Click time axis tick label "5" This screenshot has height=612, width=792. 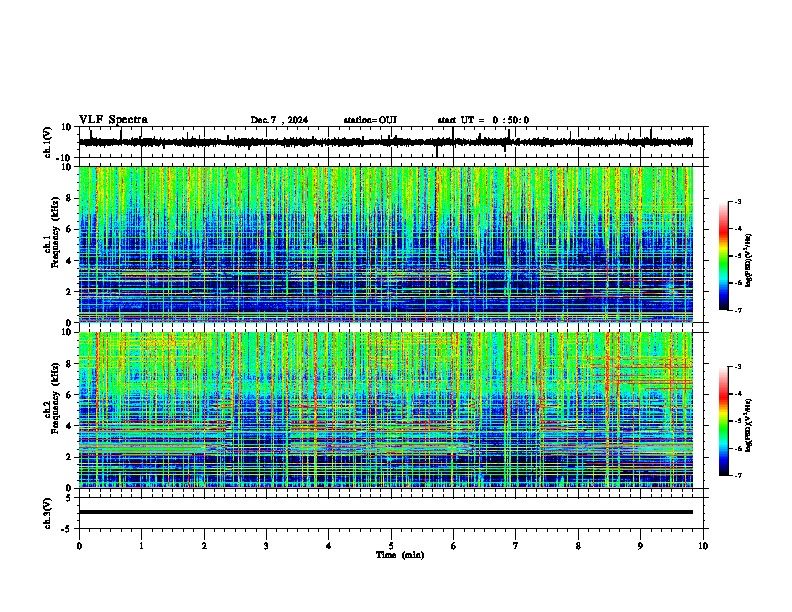coord(391,546)
